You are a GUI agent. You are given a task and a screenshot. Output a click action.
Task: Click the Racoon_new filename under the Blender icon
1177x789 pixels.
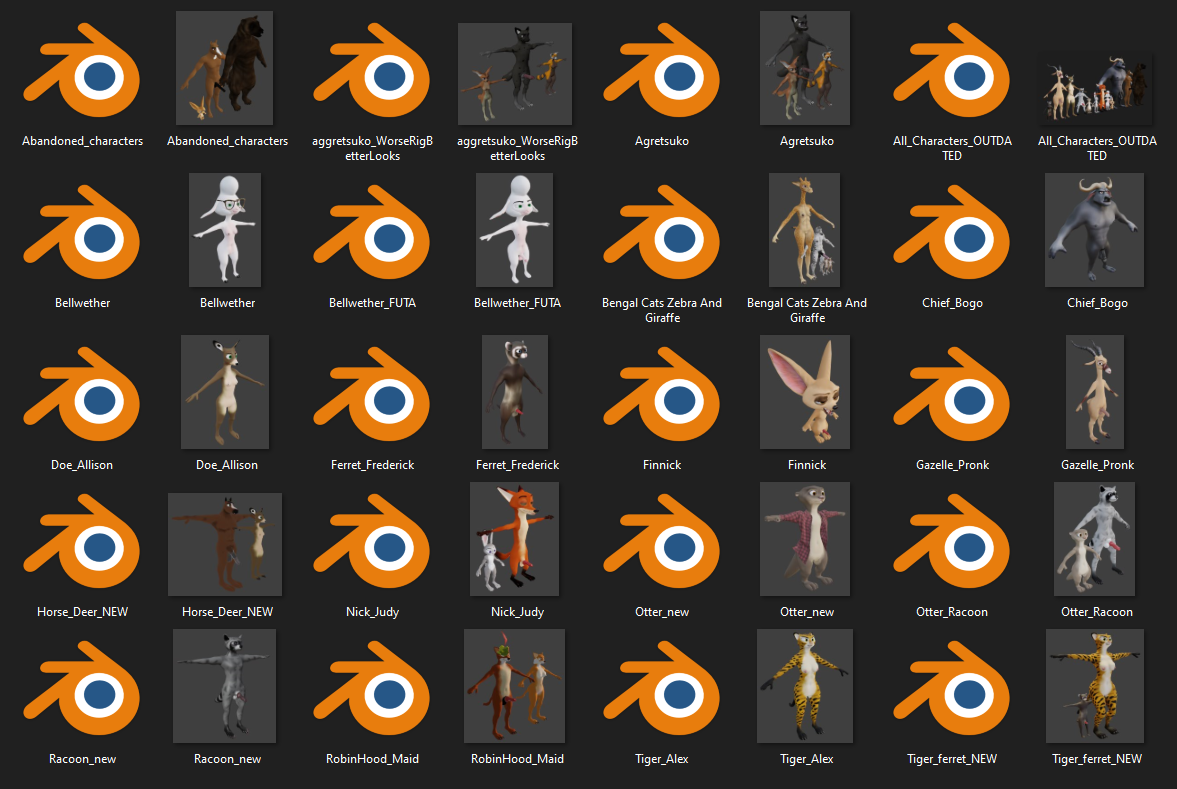(x=82, y=759)
